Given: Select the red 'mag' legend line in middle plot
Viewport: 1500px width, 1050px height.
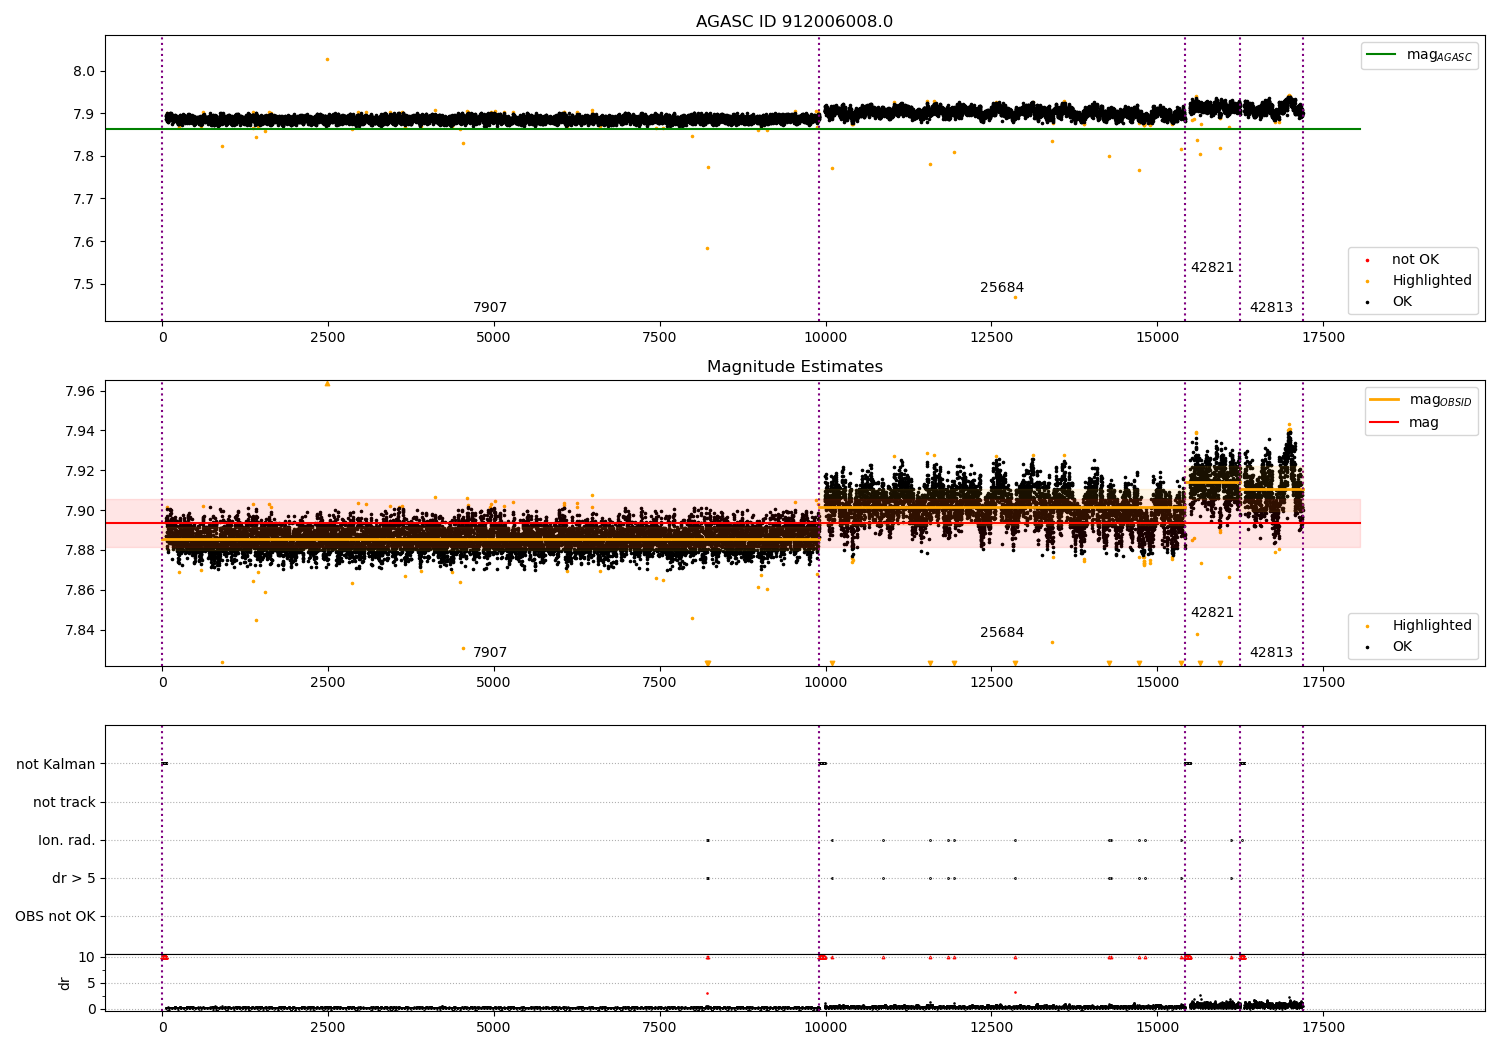Looking at the screenshot, I should 1385,423.
